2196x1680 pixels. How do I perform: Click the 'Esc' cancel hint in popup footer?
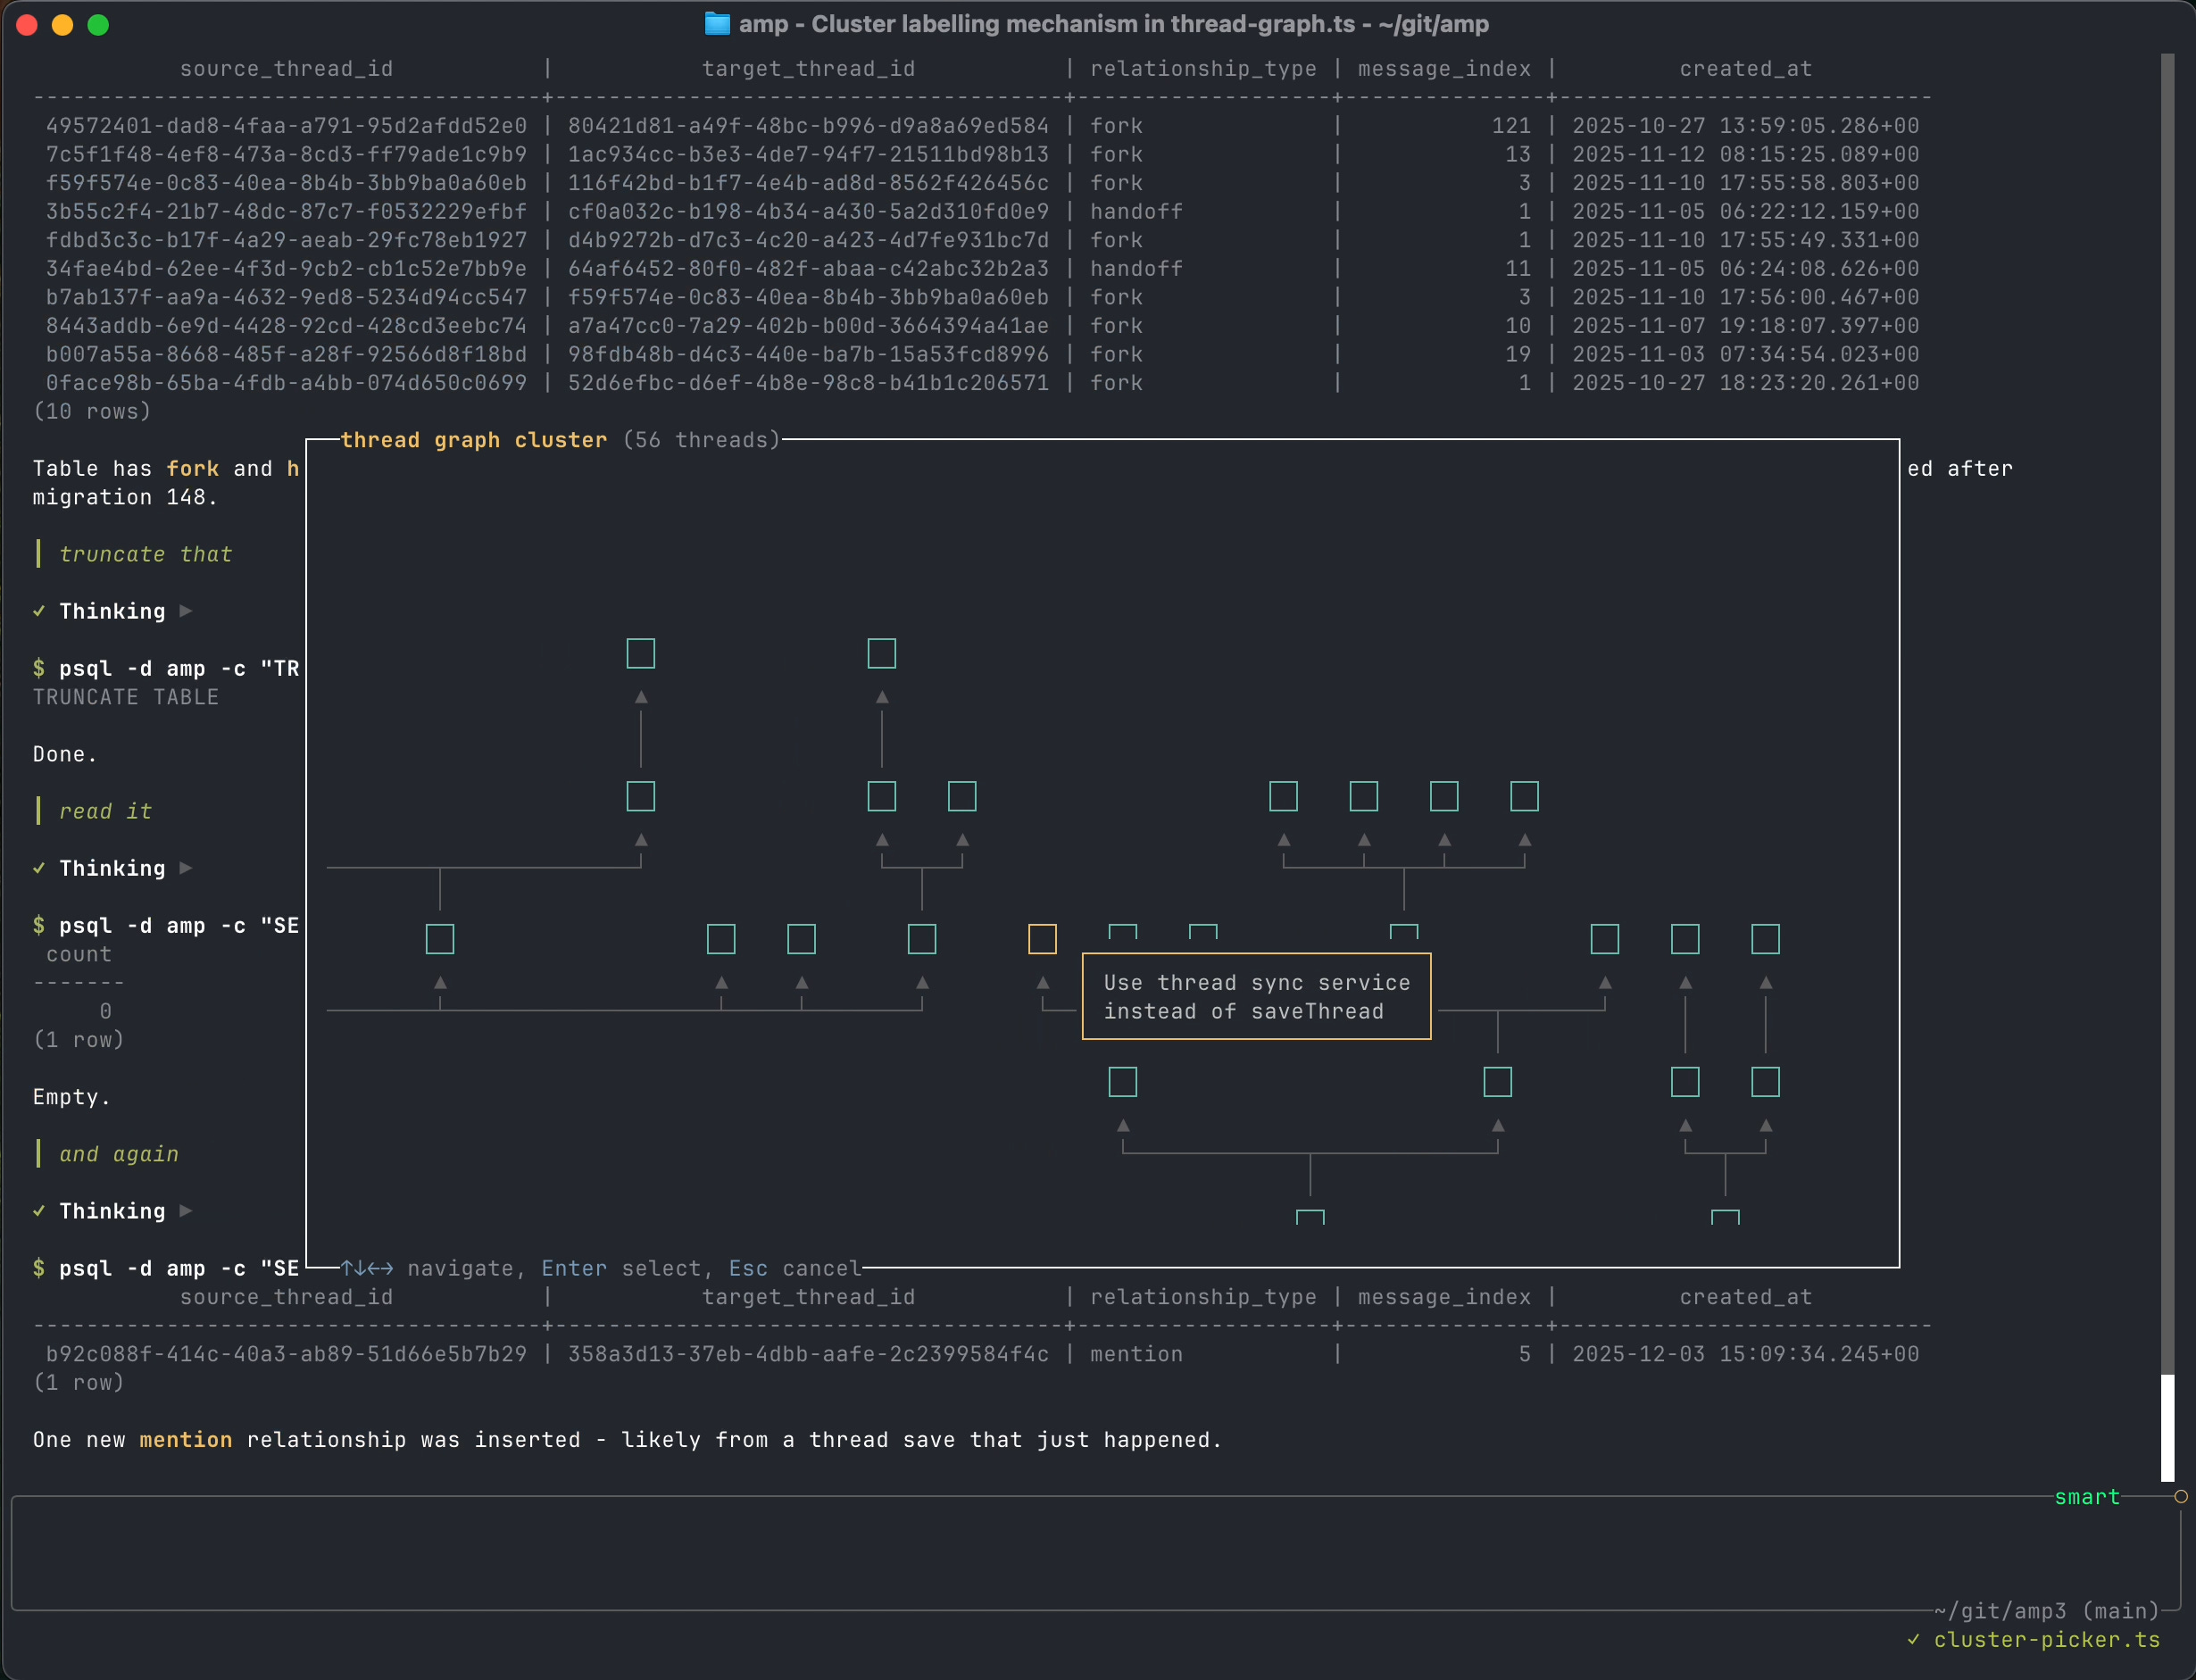(x=748, y=1268)
